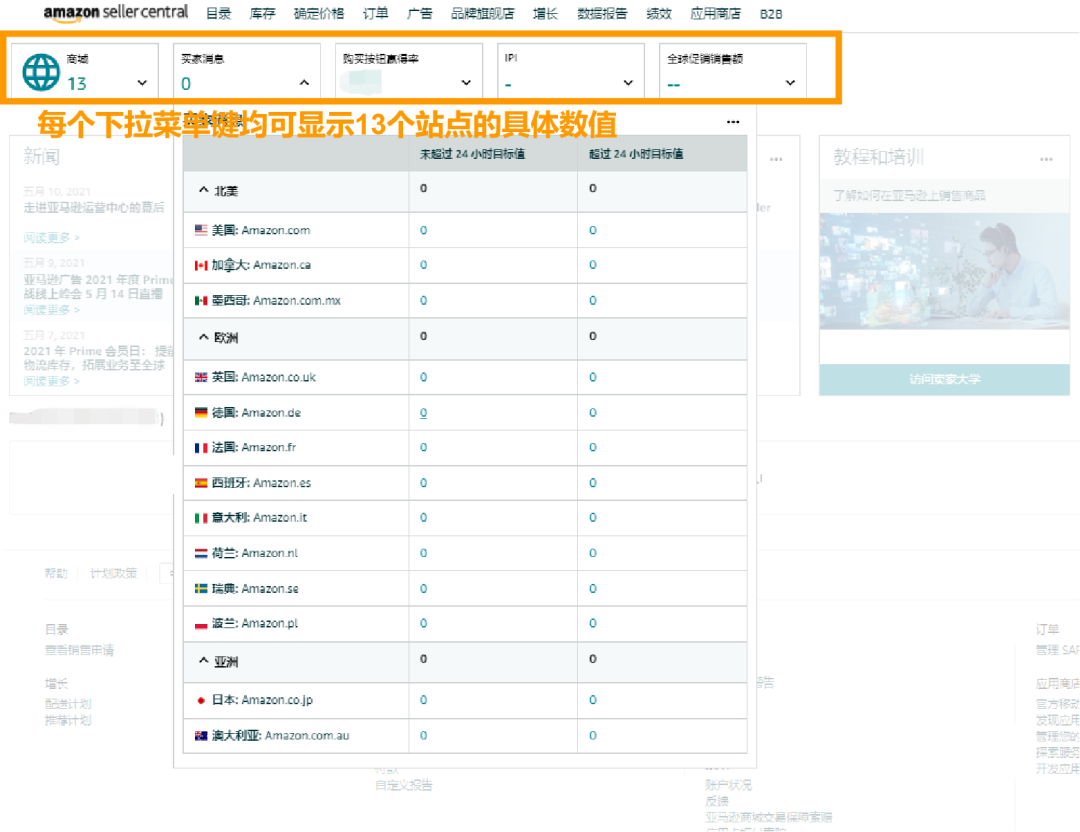1080x832 pixels.
Task: Click the Sweden flag icon
Action: click(x=201, y=588)
